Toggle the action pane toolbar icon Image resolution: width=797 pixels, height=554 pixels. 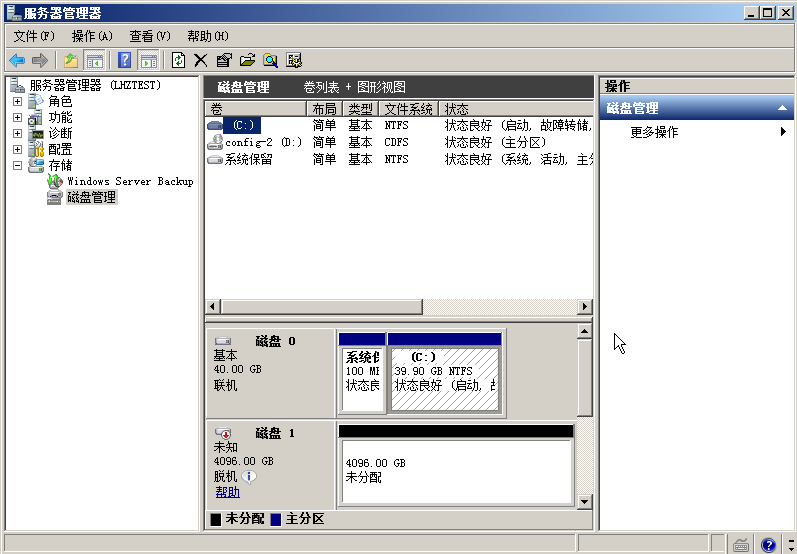point(148,60)
